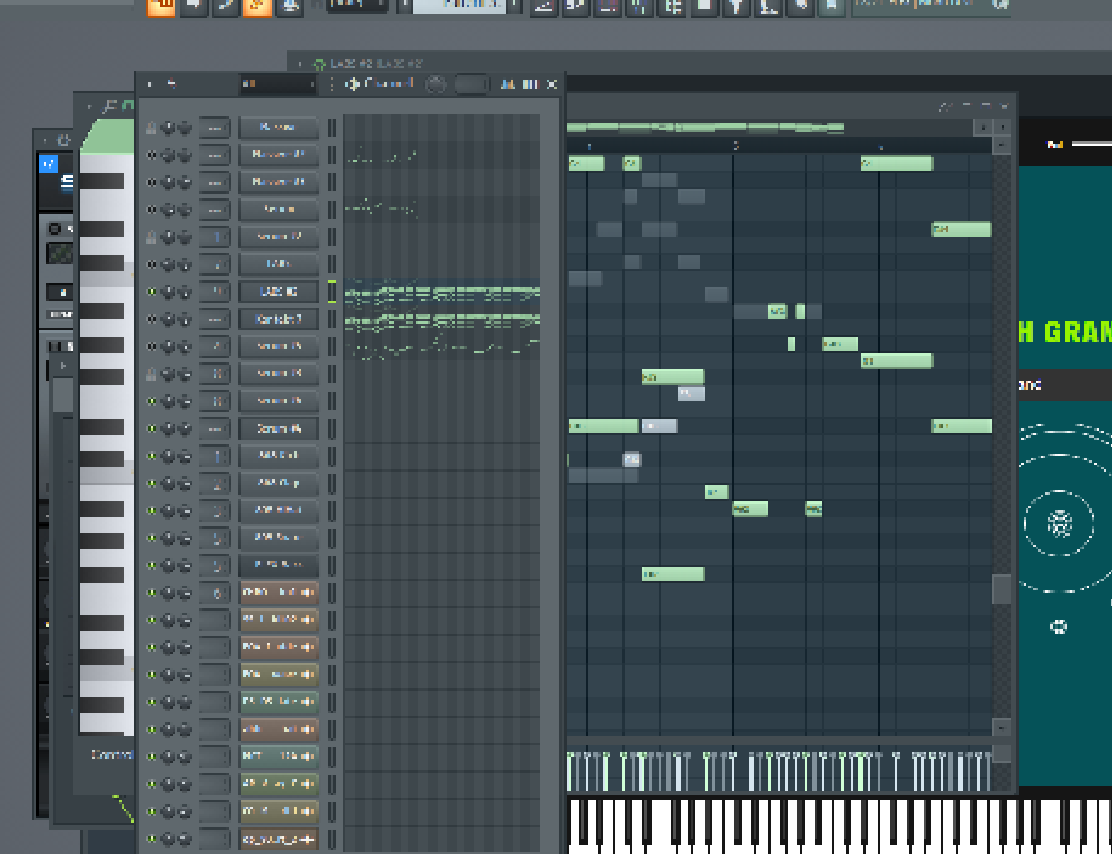Open the LABS #2 channel button
The width and height of the screenshot is (1112, 854).
[x=279, y=292]
